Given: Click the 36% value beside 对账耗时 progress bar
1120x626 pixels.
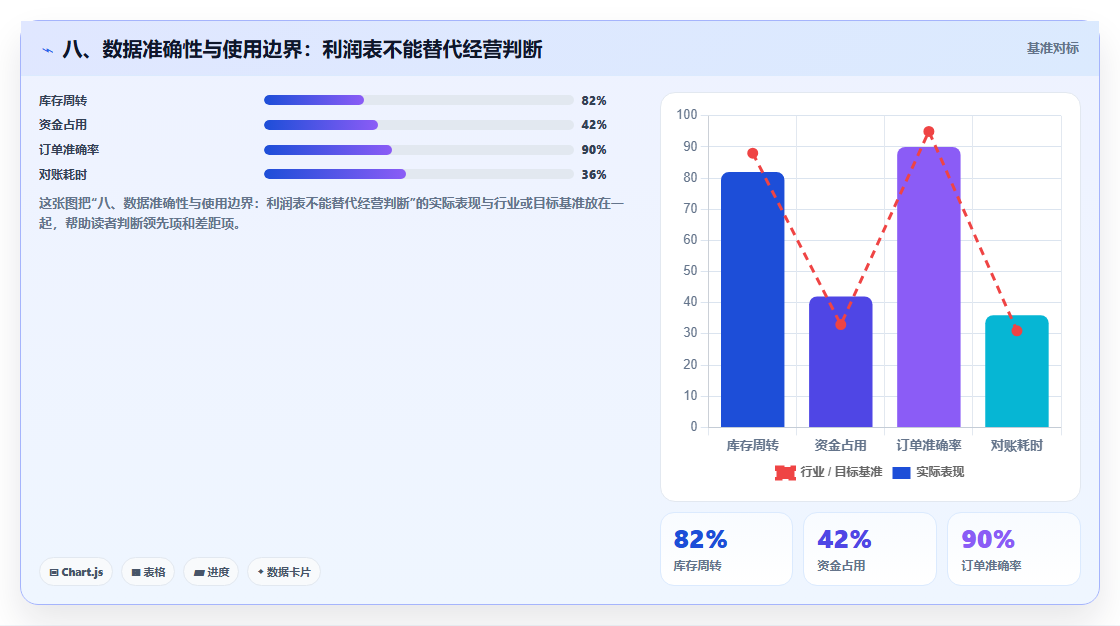Looking at the screenshot, I should pos(594,175).
